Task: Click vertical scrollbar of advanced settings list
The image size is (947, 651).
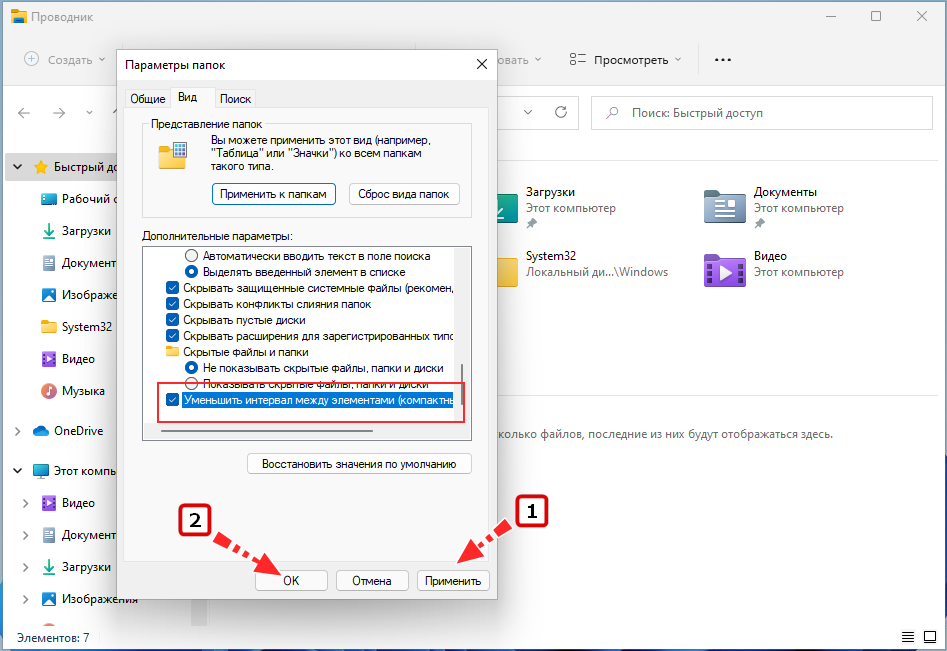Action: click(462, 384)
